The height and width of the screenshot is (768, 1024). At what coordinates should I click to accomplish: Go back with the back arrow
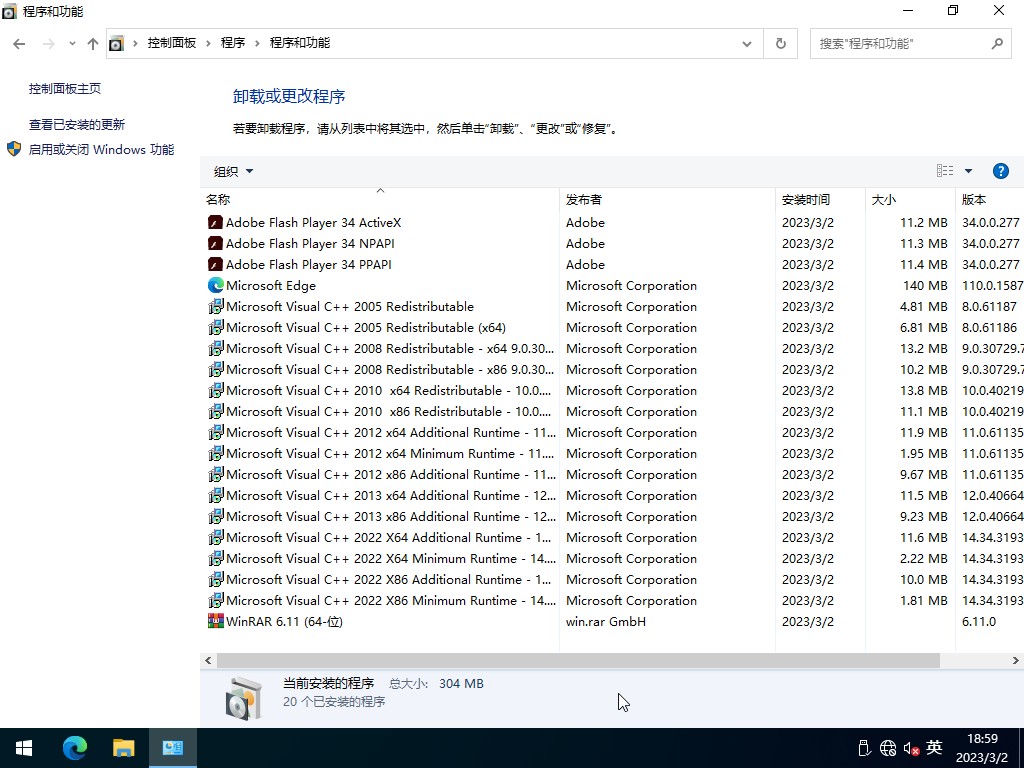pyautogui.click(x=19, y=43)
